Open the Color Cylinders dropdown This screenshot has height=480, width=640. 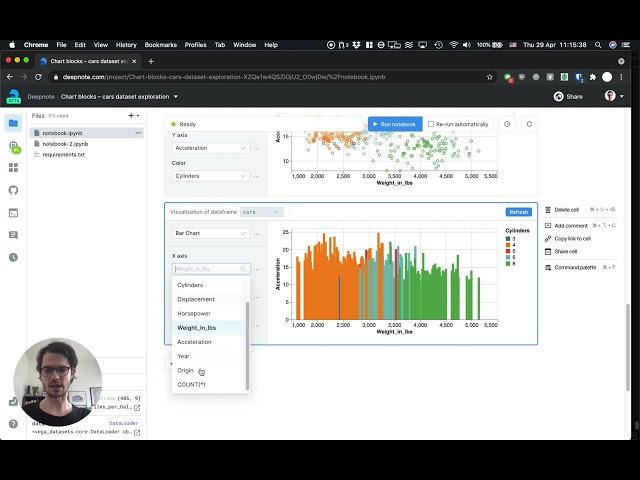211,176
